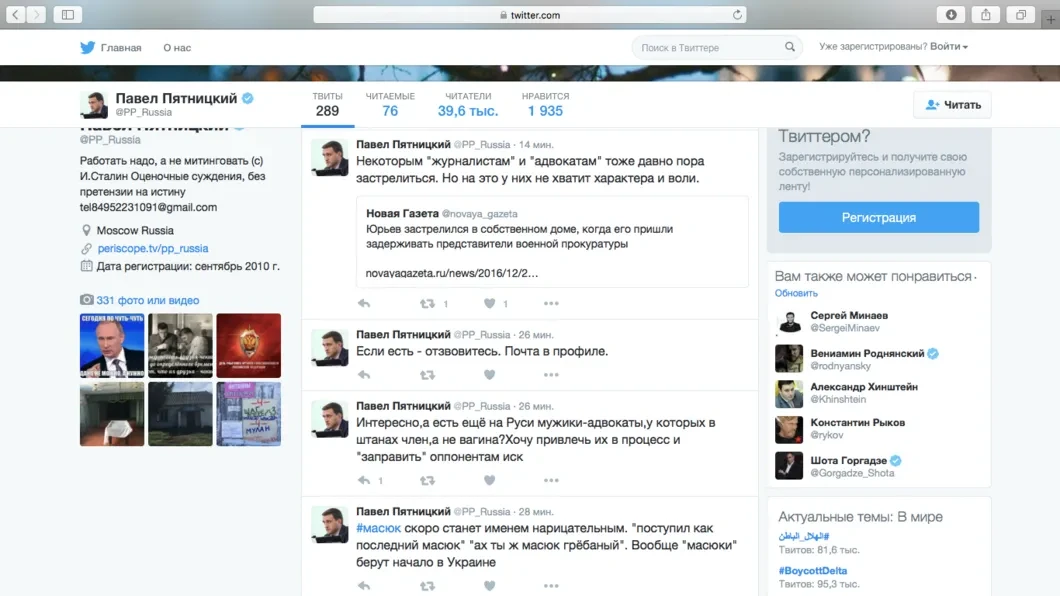Viewport: 1060px width, 596px height.
Task: Toggle the Safari sidebar button
Action: click(x=68, y=15)
